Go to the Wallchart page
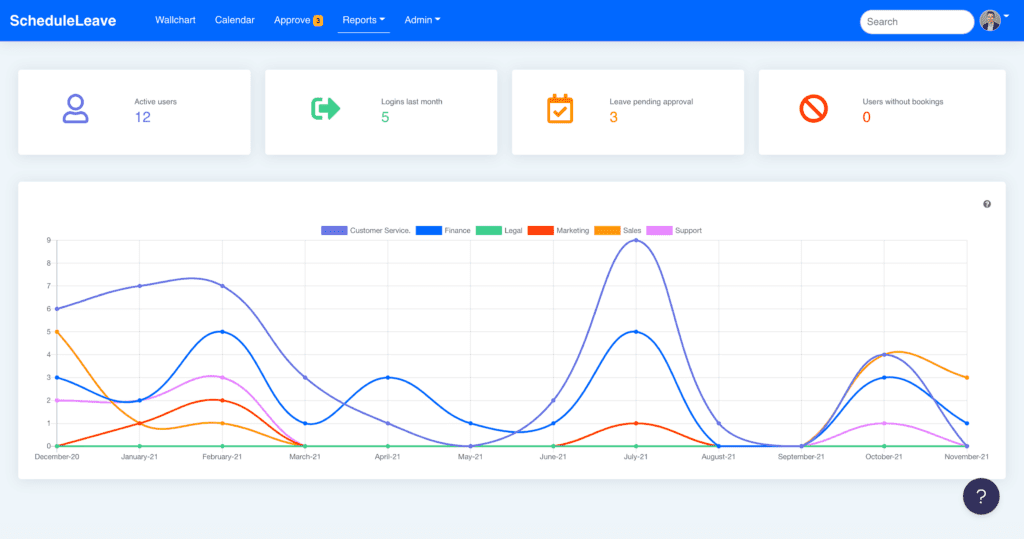This screenshot has height=539, width=1024. click(x=175, y=20)
